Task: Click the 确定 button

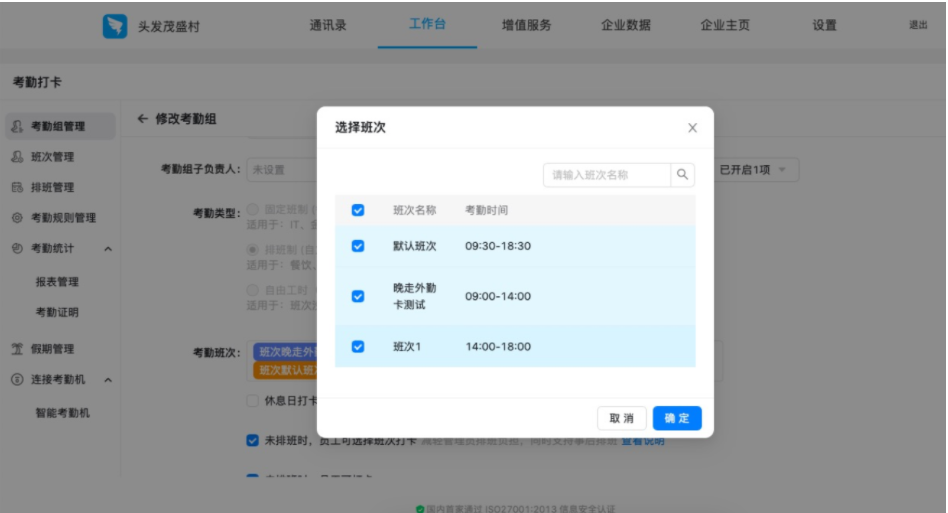Action: click(x=677, y=418)
